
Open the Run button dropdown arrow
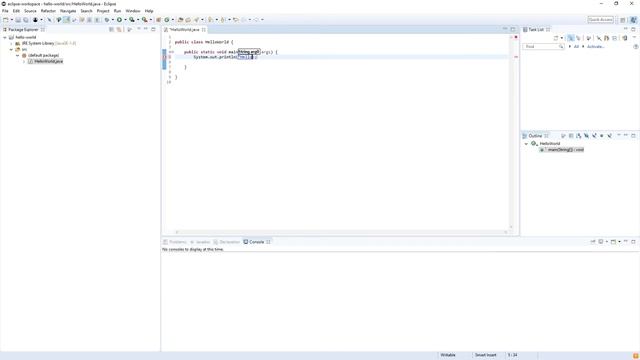(x=125, y=20)
